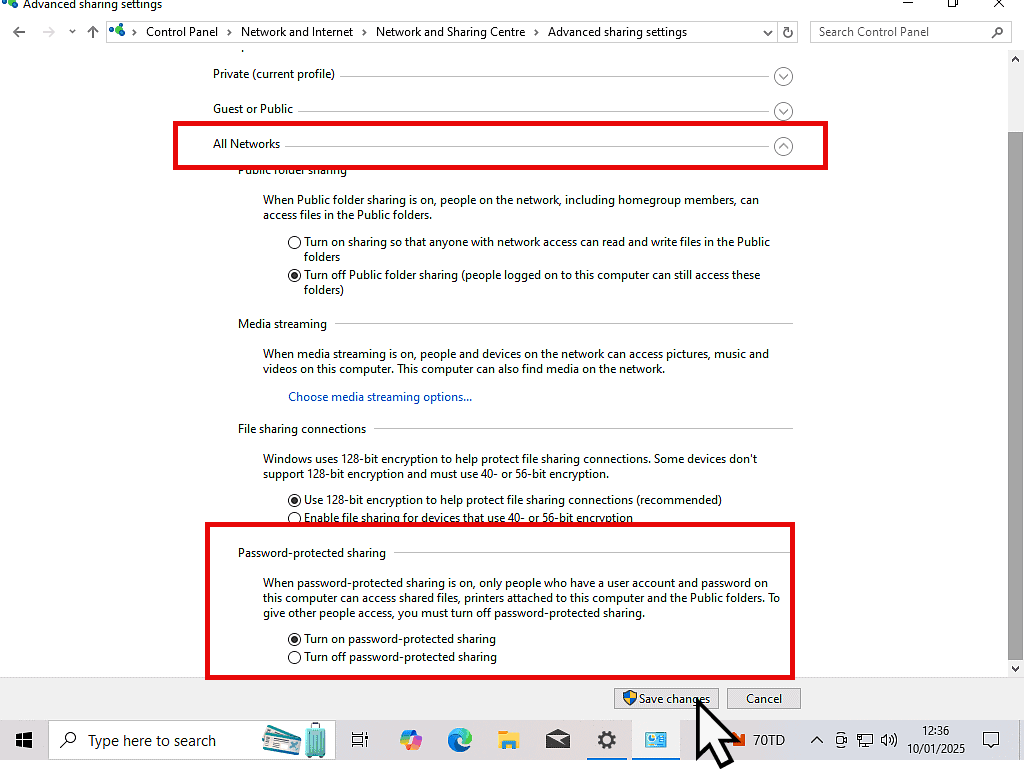Open the Mail app on taskbar

[x=558, y=740]
